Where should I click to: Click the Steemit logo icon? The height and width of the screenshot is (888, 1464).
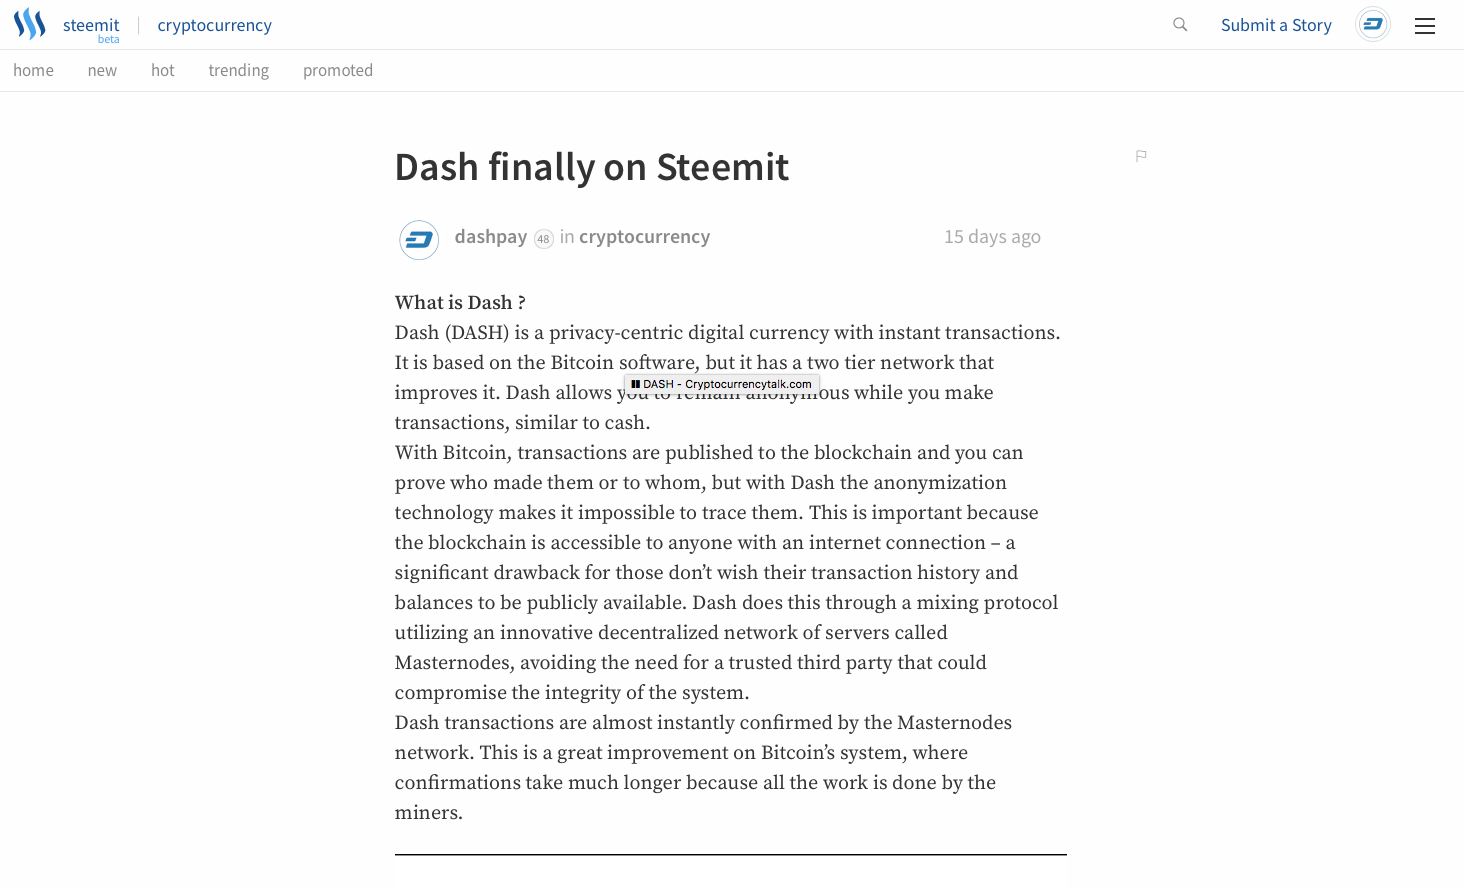[x=29, y=24]
